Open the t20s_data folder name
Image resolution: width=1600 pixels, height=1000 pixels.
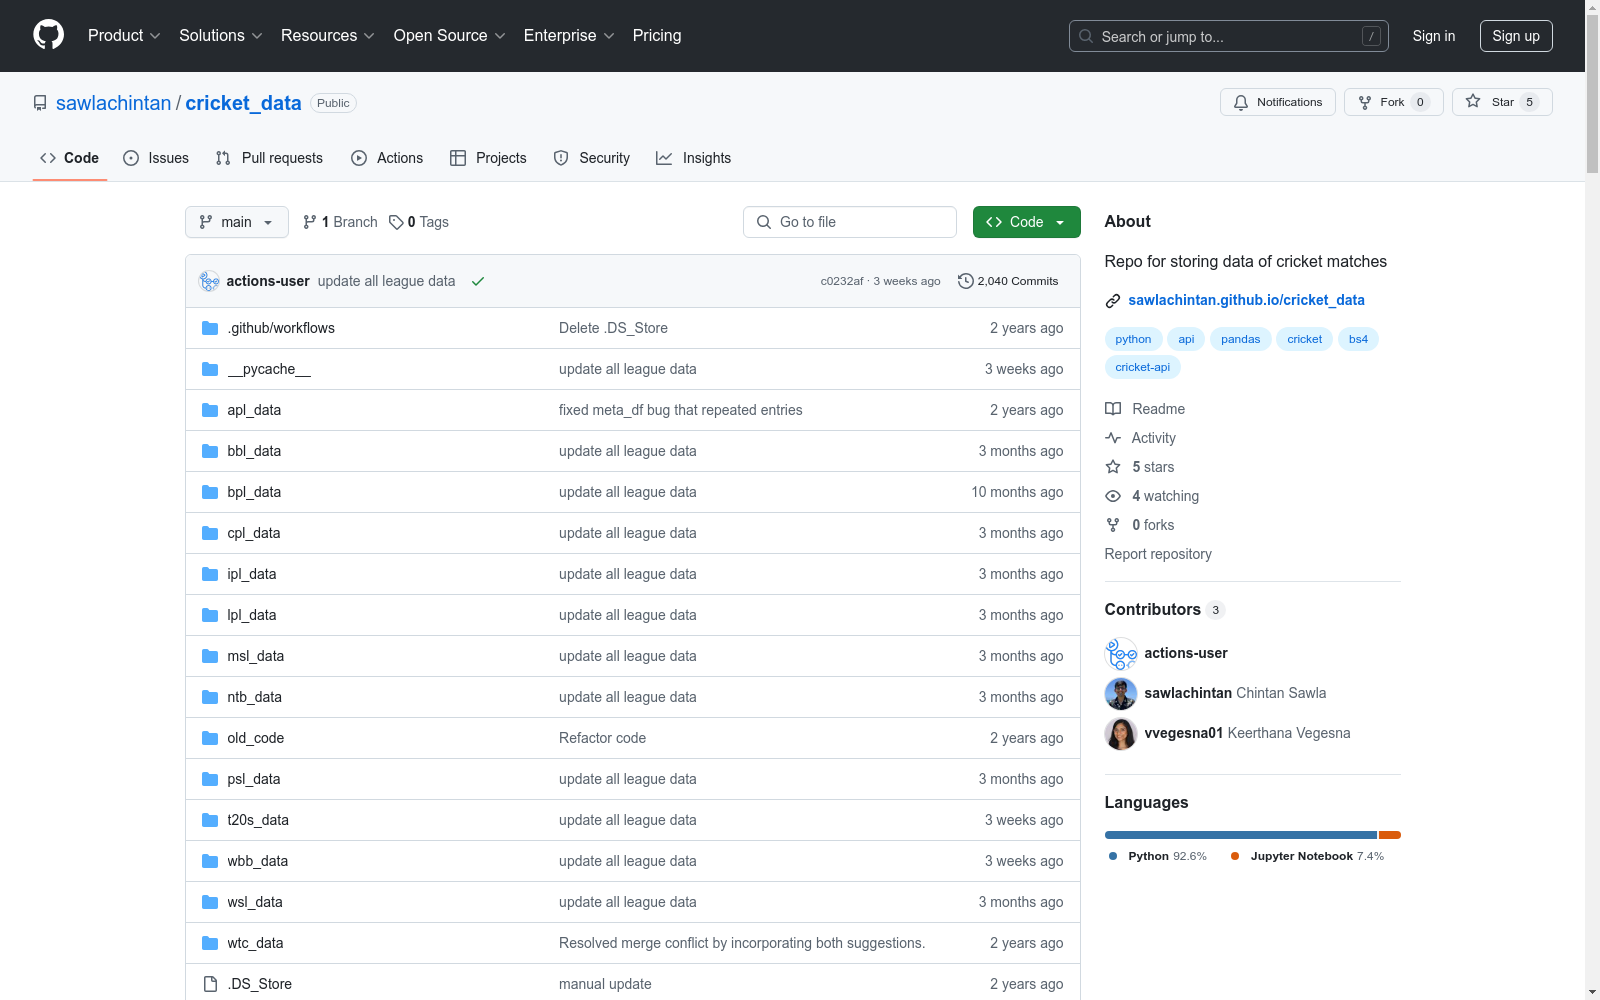pyautogui.click(x=258, y=820)
